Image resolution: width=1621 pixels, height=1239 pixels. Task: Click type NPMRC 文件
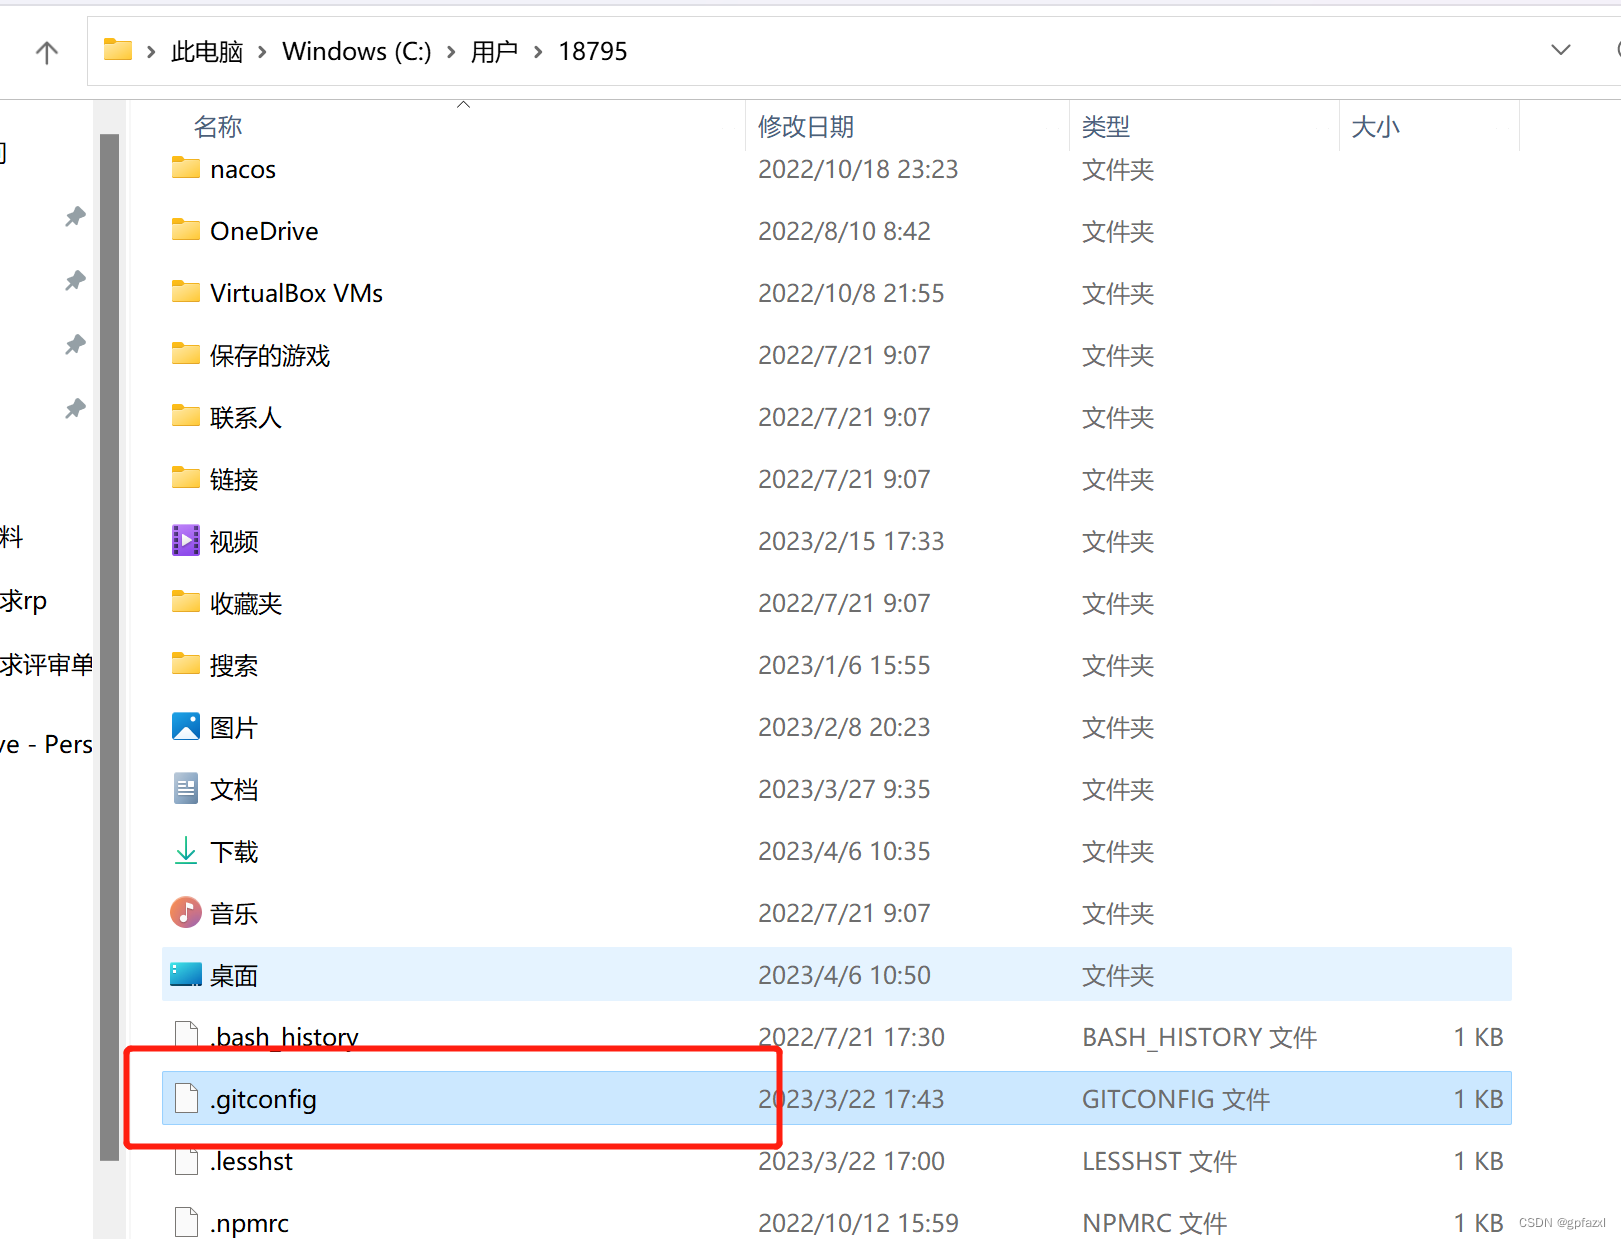[x=1155, y=1223]
